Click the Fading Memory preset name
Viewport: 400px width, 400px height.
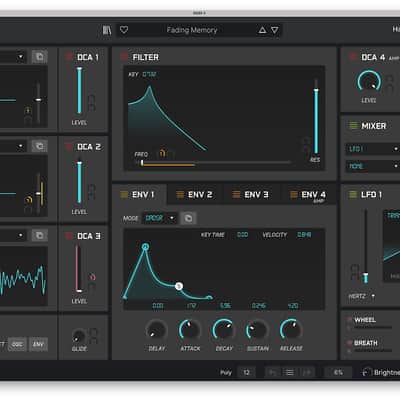[x=192, y=30]
